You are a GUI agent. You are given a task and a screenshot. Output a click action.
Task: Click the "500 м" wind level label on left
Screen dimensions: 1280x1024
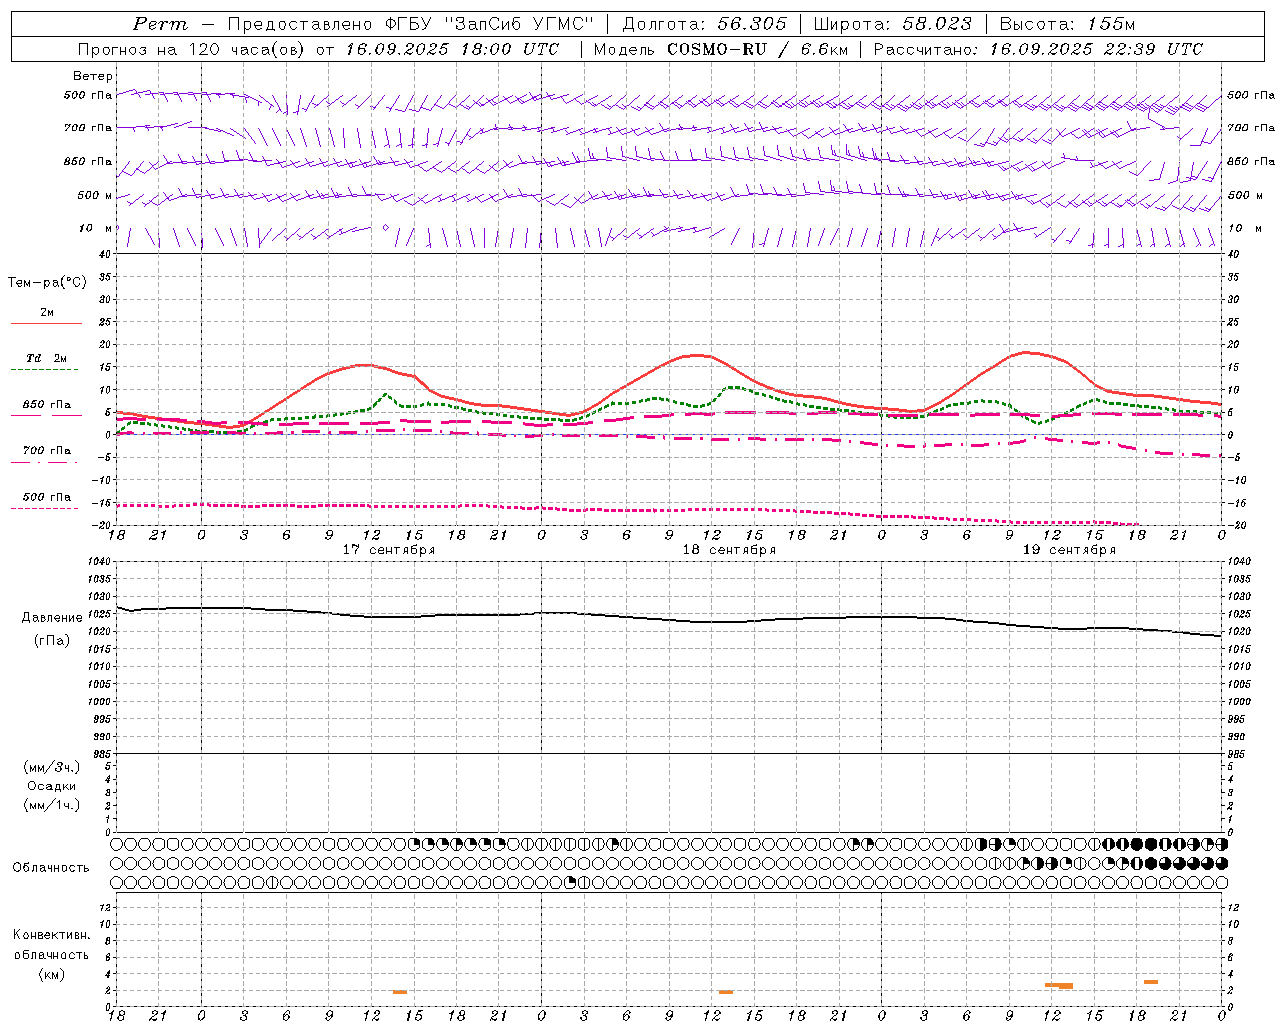[95, 196]
